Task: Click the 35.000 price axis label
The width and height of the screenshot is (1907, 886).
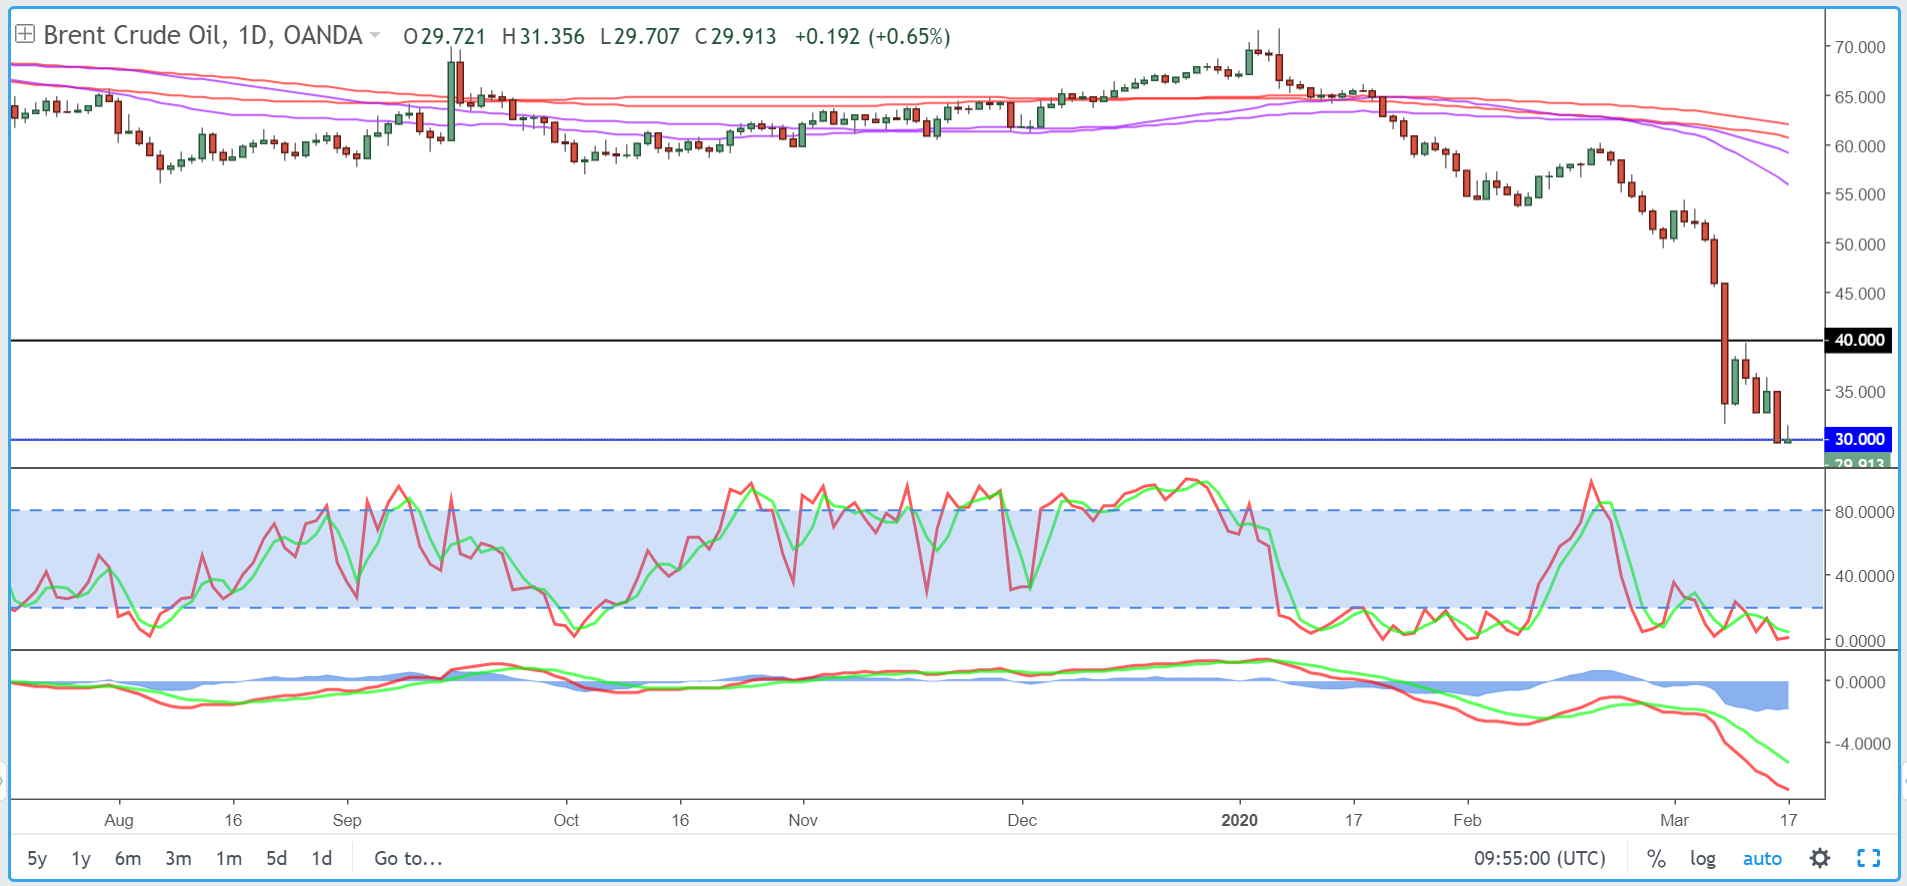Action: [1860, 392]
